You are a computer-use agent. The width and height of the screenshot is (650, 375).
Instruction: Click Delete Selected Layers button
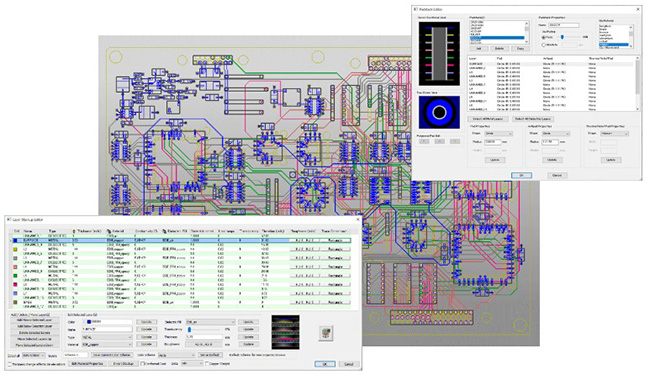35,332
